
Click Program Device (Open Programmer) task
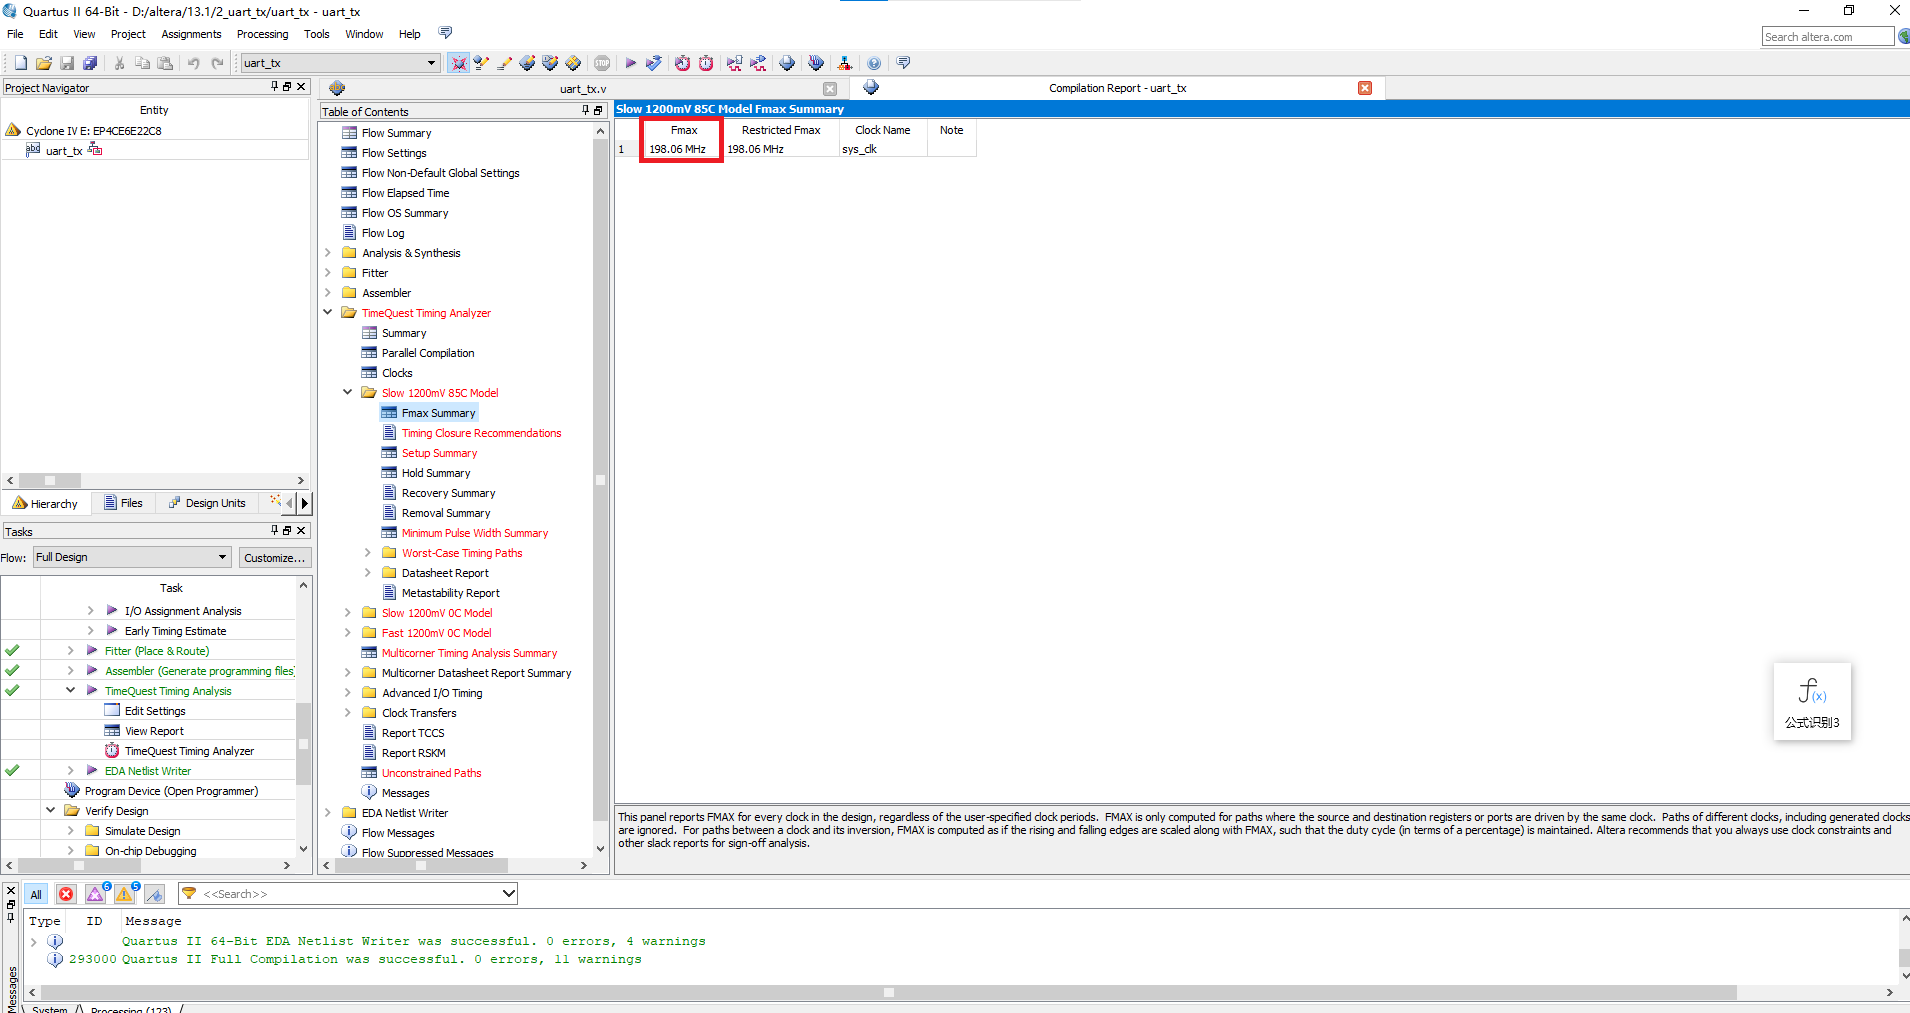tap(171, 791)
